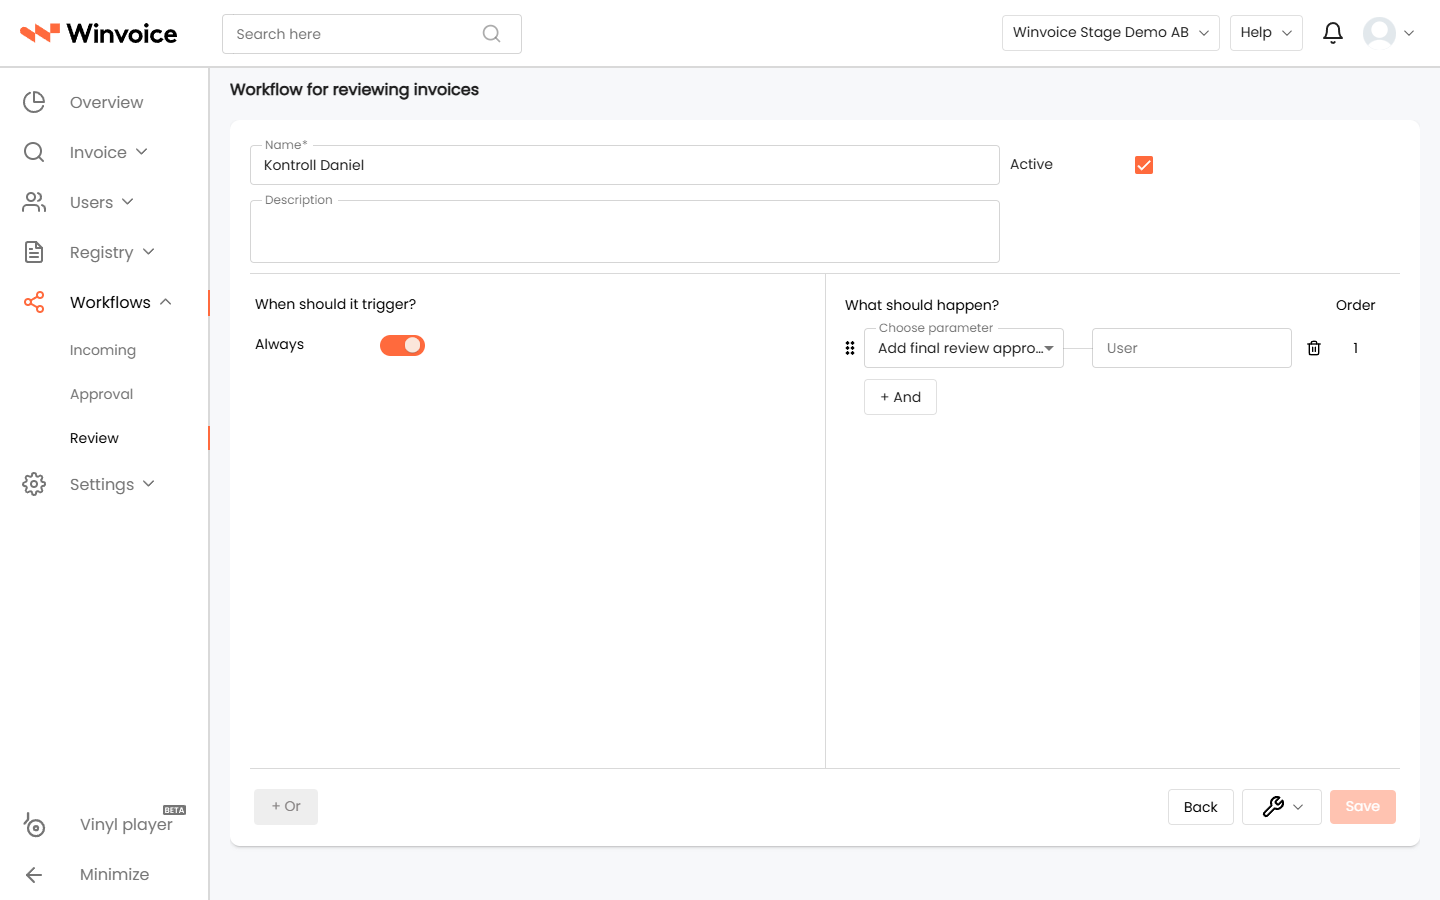
Task: Open the user avatar menu
Action: pos(1389,33)
